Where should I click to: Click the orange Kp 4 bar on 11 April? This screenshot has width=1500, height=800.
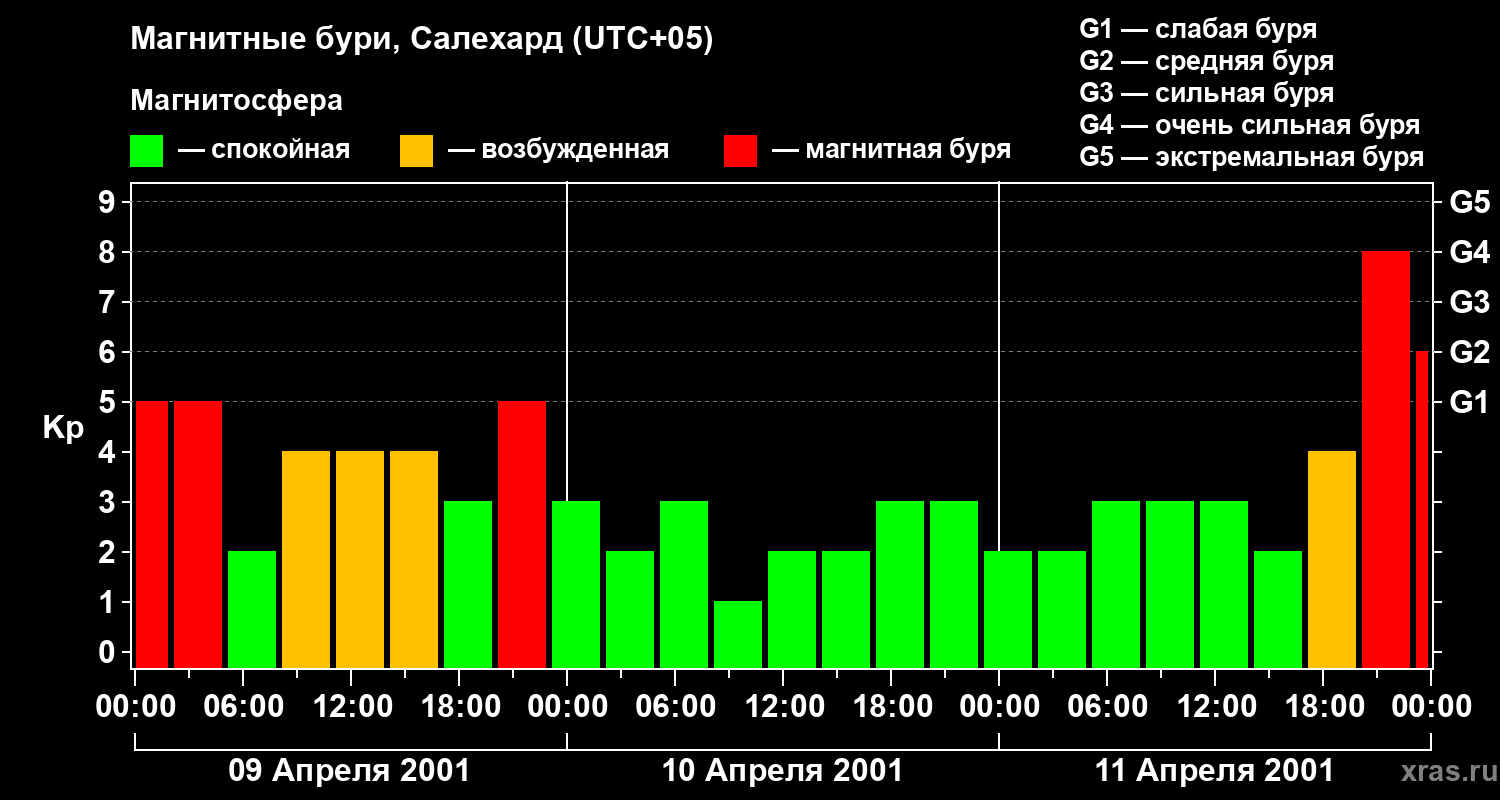click(x=1332, y=560)
